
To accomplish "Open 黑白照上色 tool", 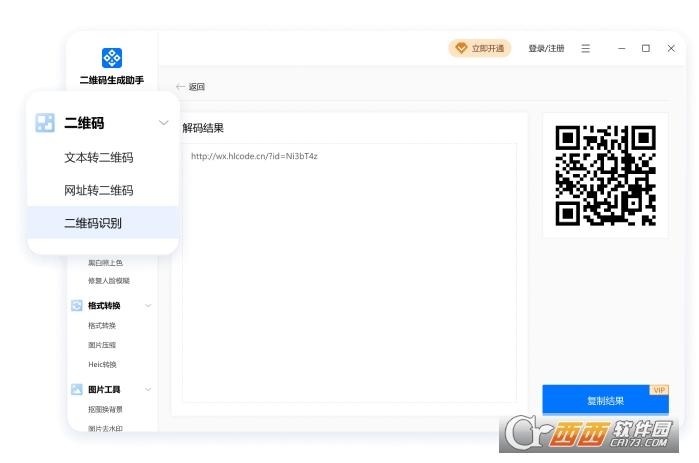I will click(x=105, y=263).
